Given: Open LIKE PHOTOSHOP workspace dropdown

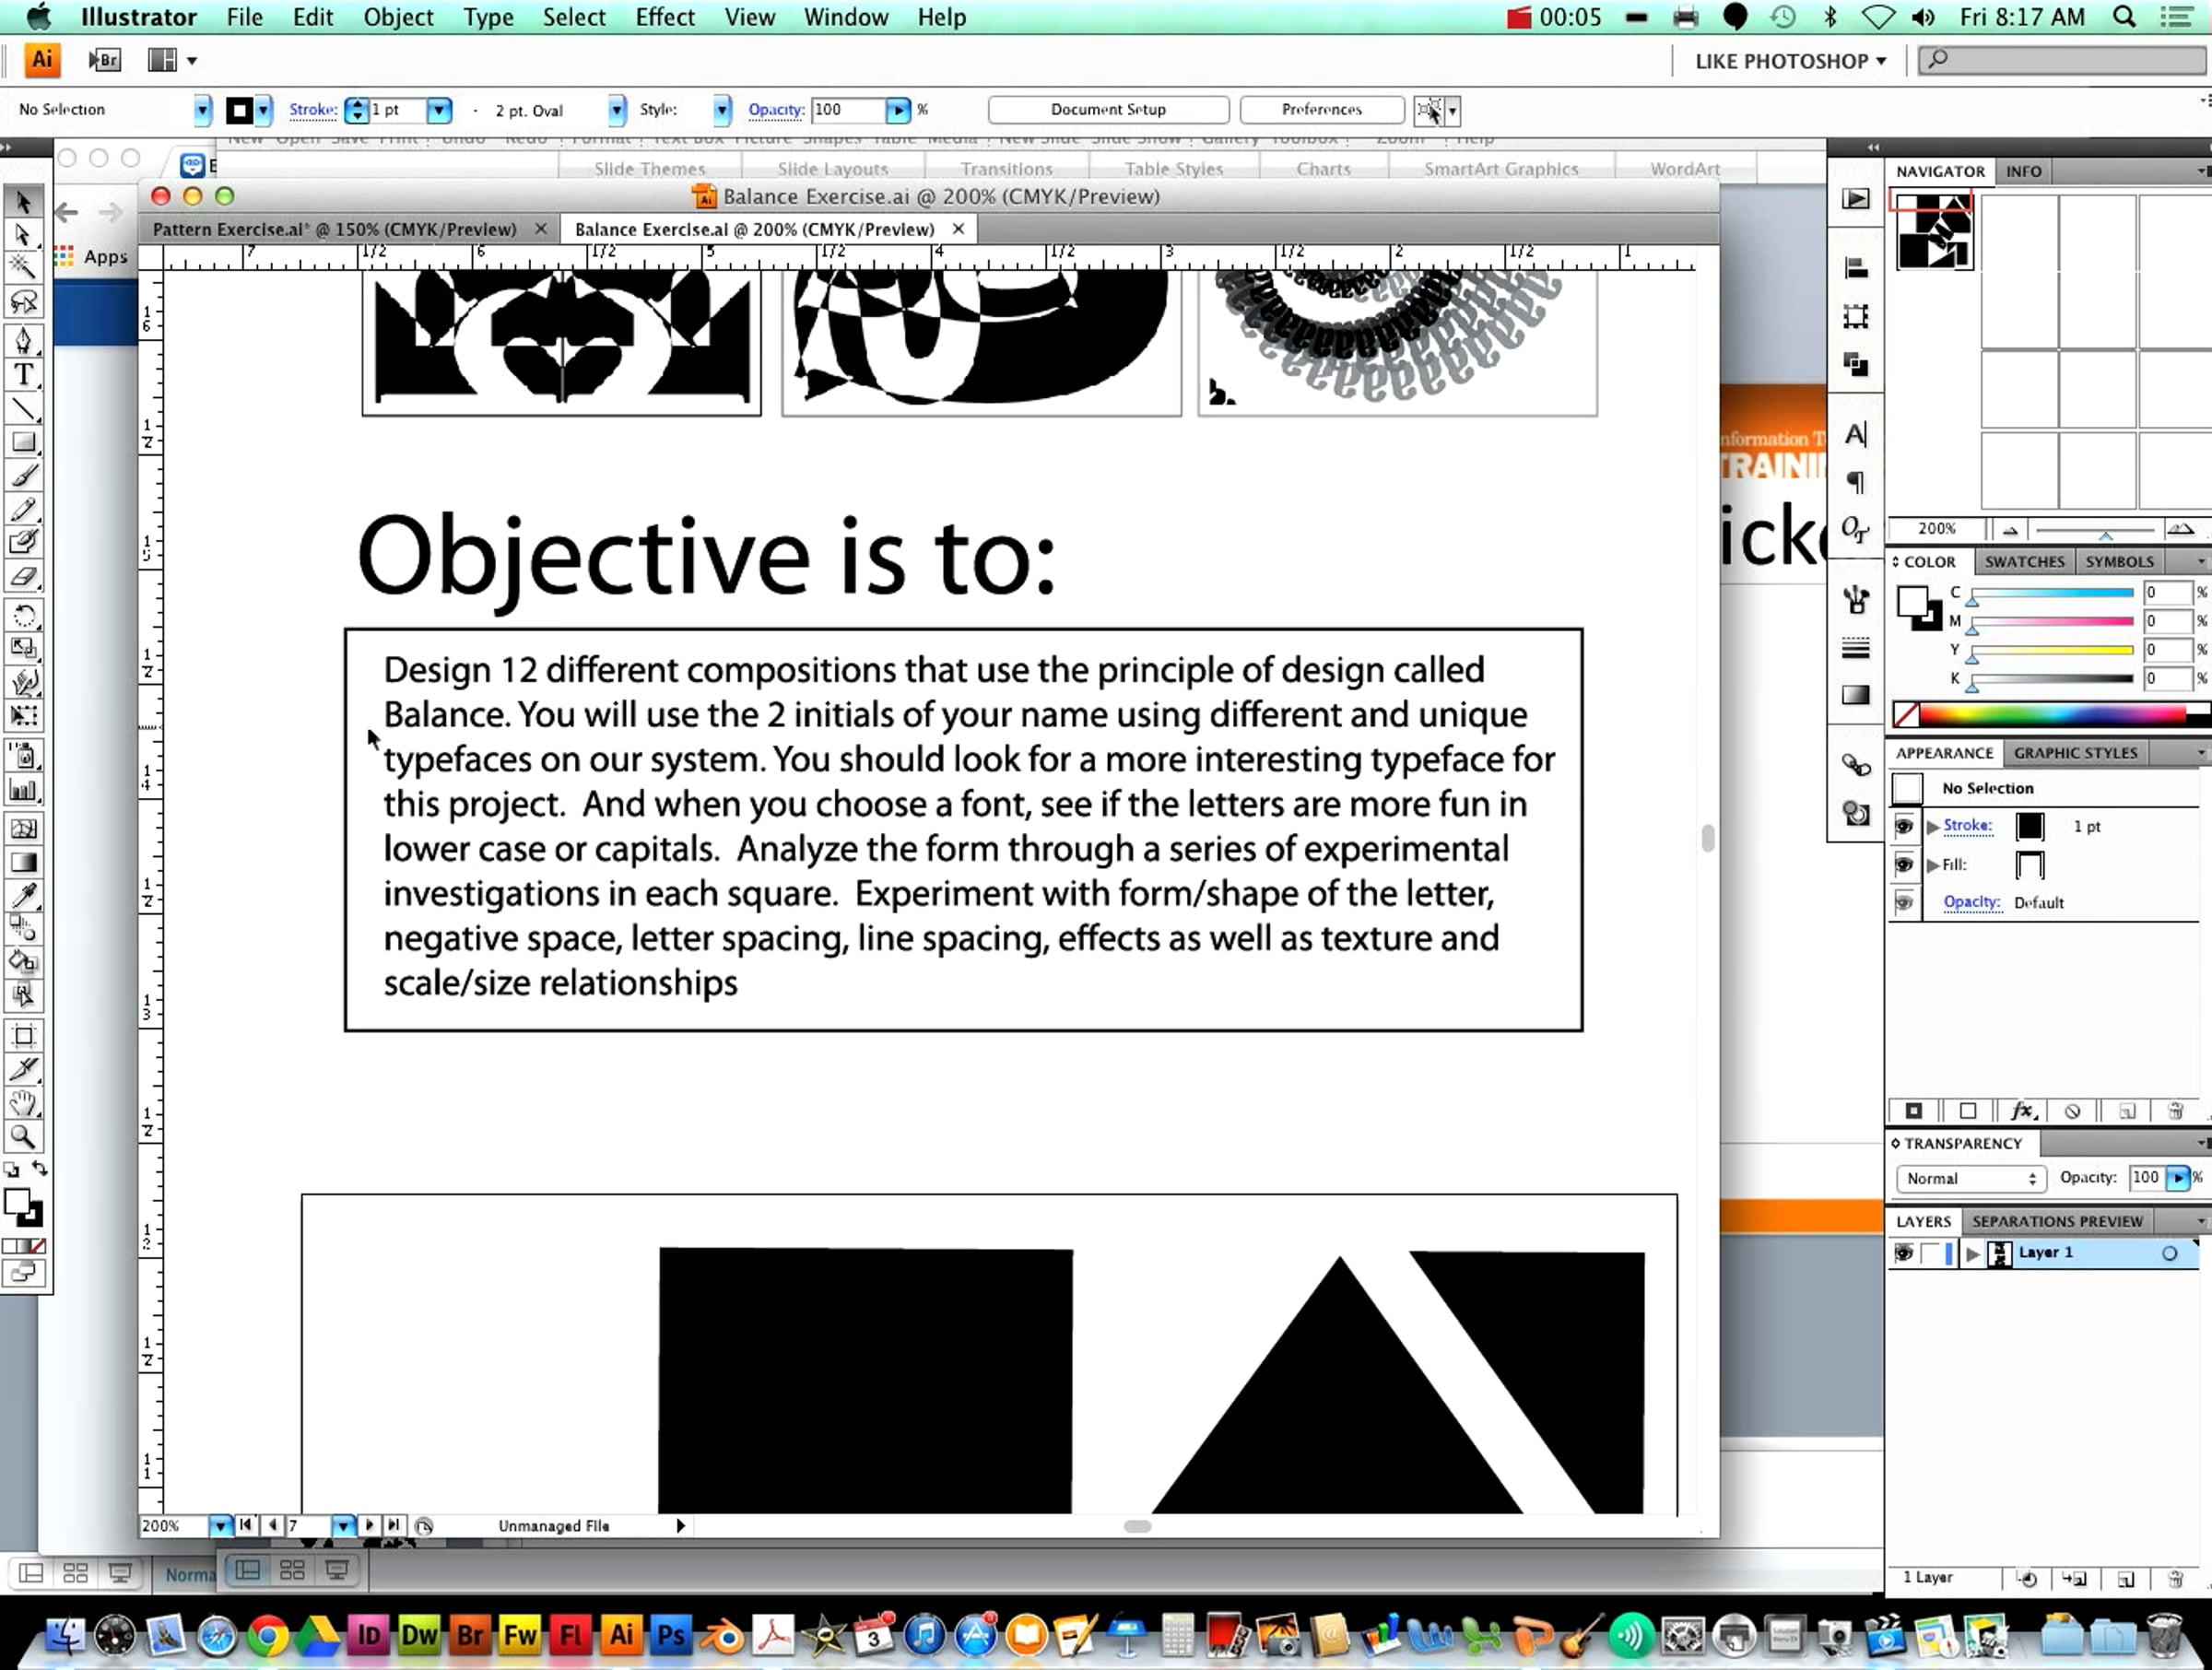Looking at the screenshot, I should pyautogui.click(x=1789, y=61).
